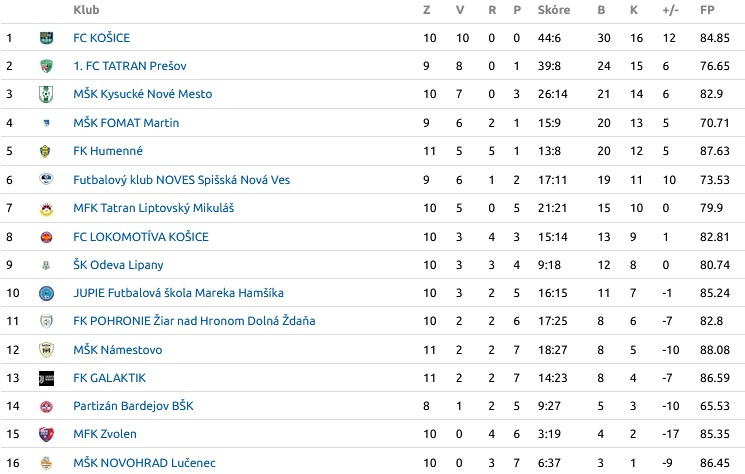Open the ŠK Odeva Lipany club link

click(118, 265)
